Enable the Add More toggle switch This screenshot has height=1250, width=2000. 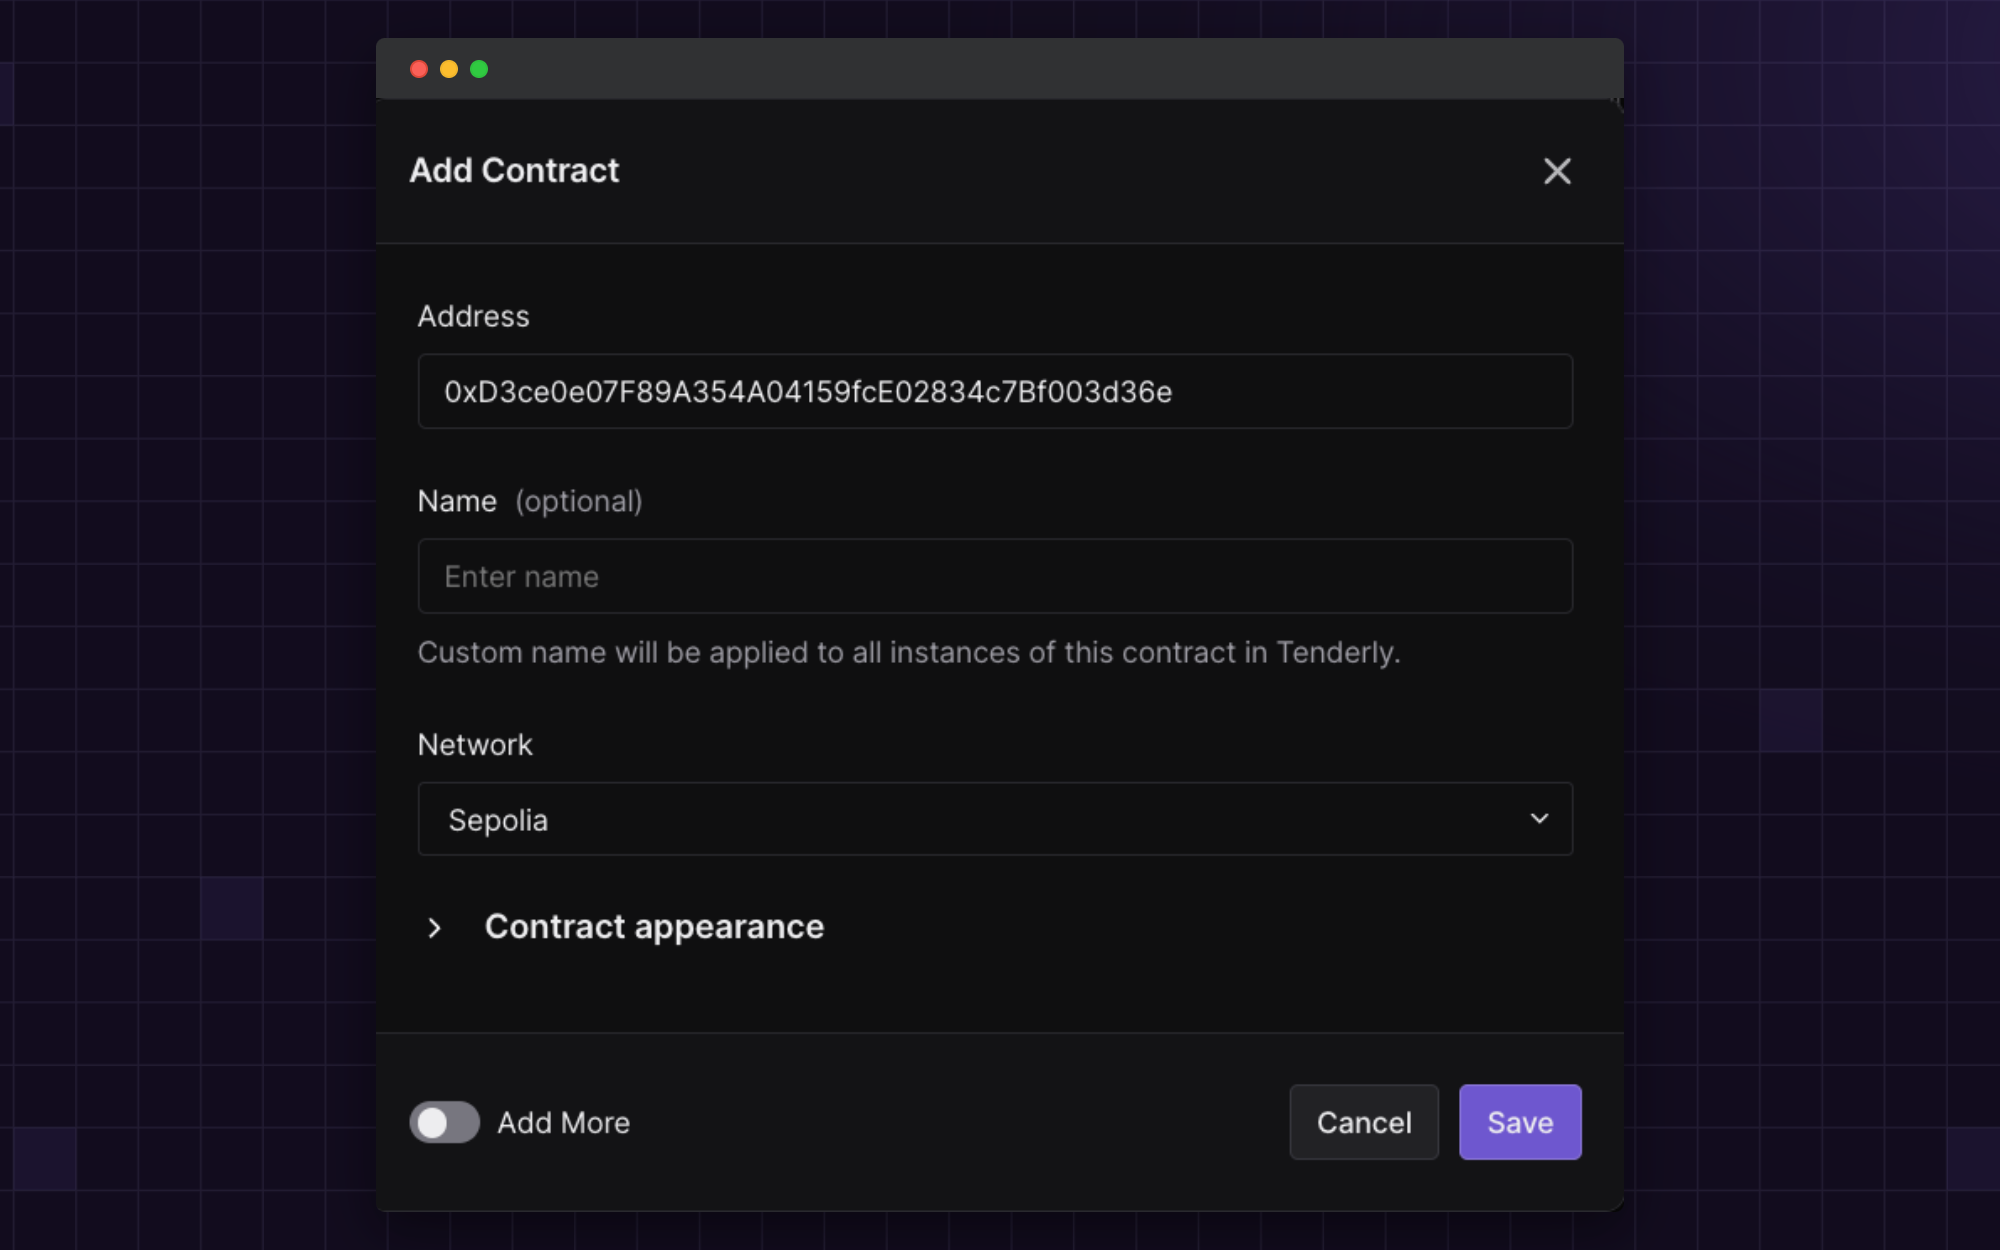(x=445, y=1122)
